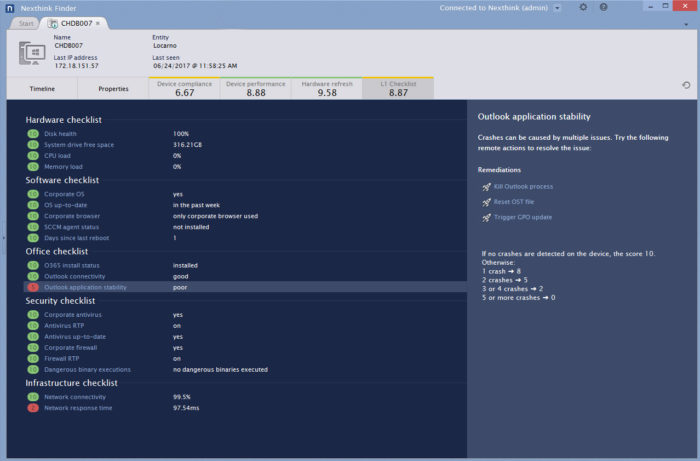Image resolution: width=700 pixels, height=461 pixels.
Task: Expand the connection dropdown arrow
Action: (x=557, y=8)
